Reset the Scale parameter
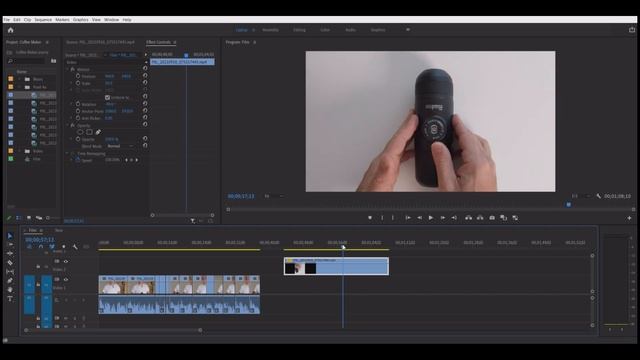 coord(145,82)
